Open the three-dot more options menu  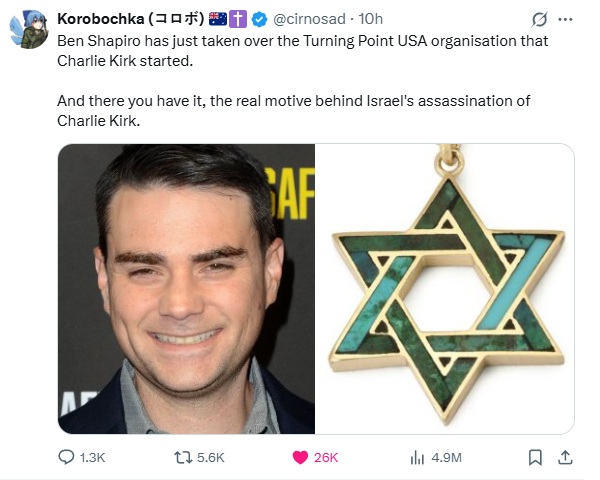pos(565,19)
